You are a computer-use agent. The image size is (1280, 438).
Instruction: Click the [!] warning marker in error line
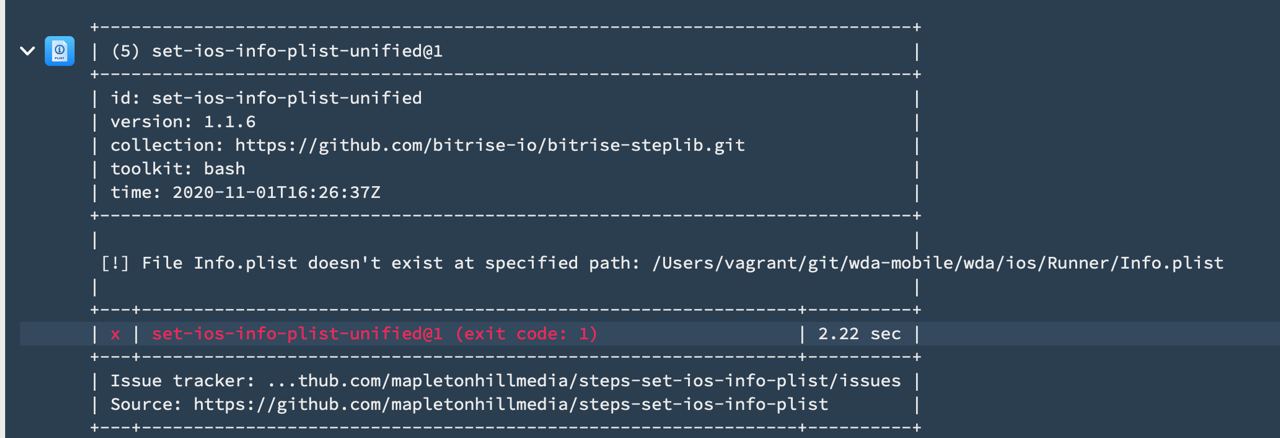[116, 263]
